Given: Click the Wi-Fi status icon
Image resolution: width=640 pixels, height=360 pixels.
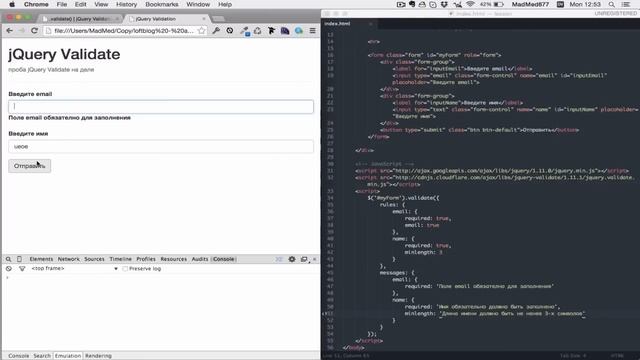Looking at the screenshot, I should pyautogui.click(x=470, y=4).
